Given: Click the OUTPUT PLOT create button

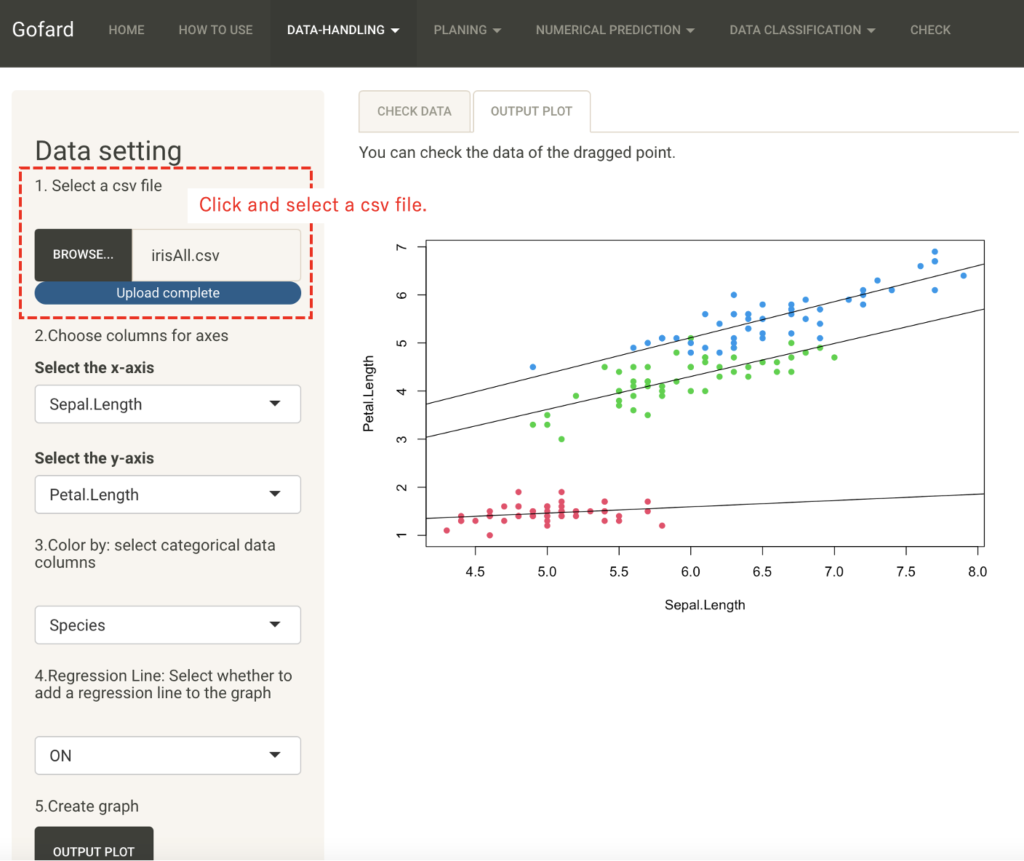Looking at the screenshot, I should (x=94, y=846).
